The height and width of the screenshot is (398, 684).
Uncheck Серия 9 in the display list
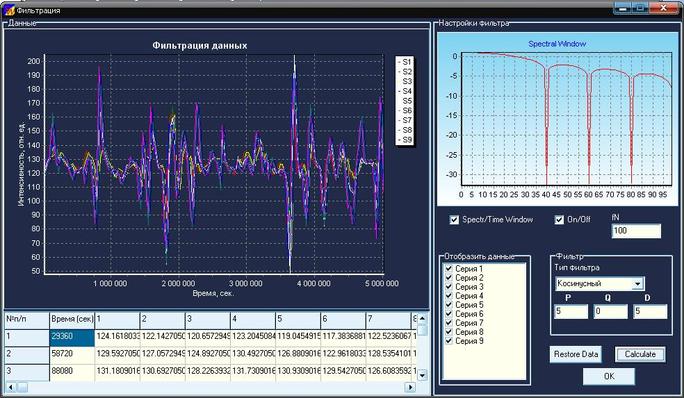[x=448, y=341]
